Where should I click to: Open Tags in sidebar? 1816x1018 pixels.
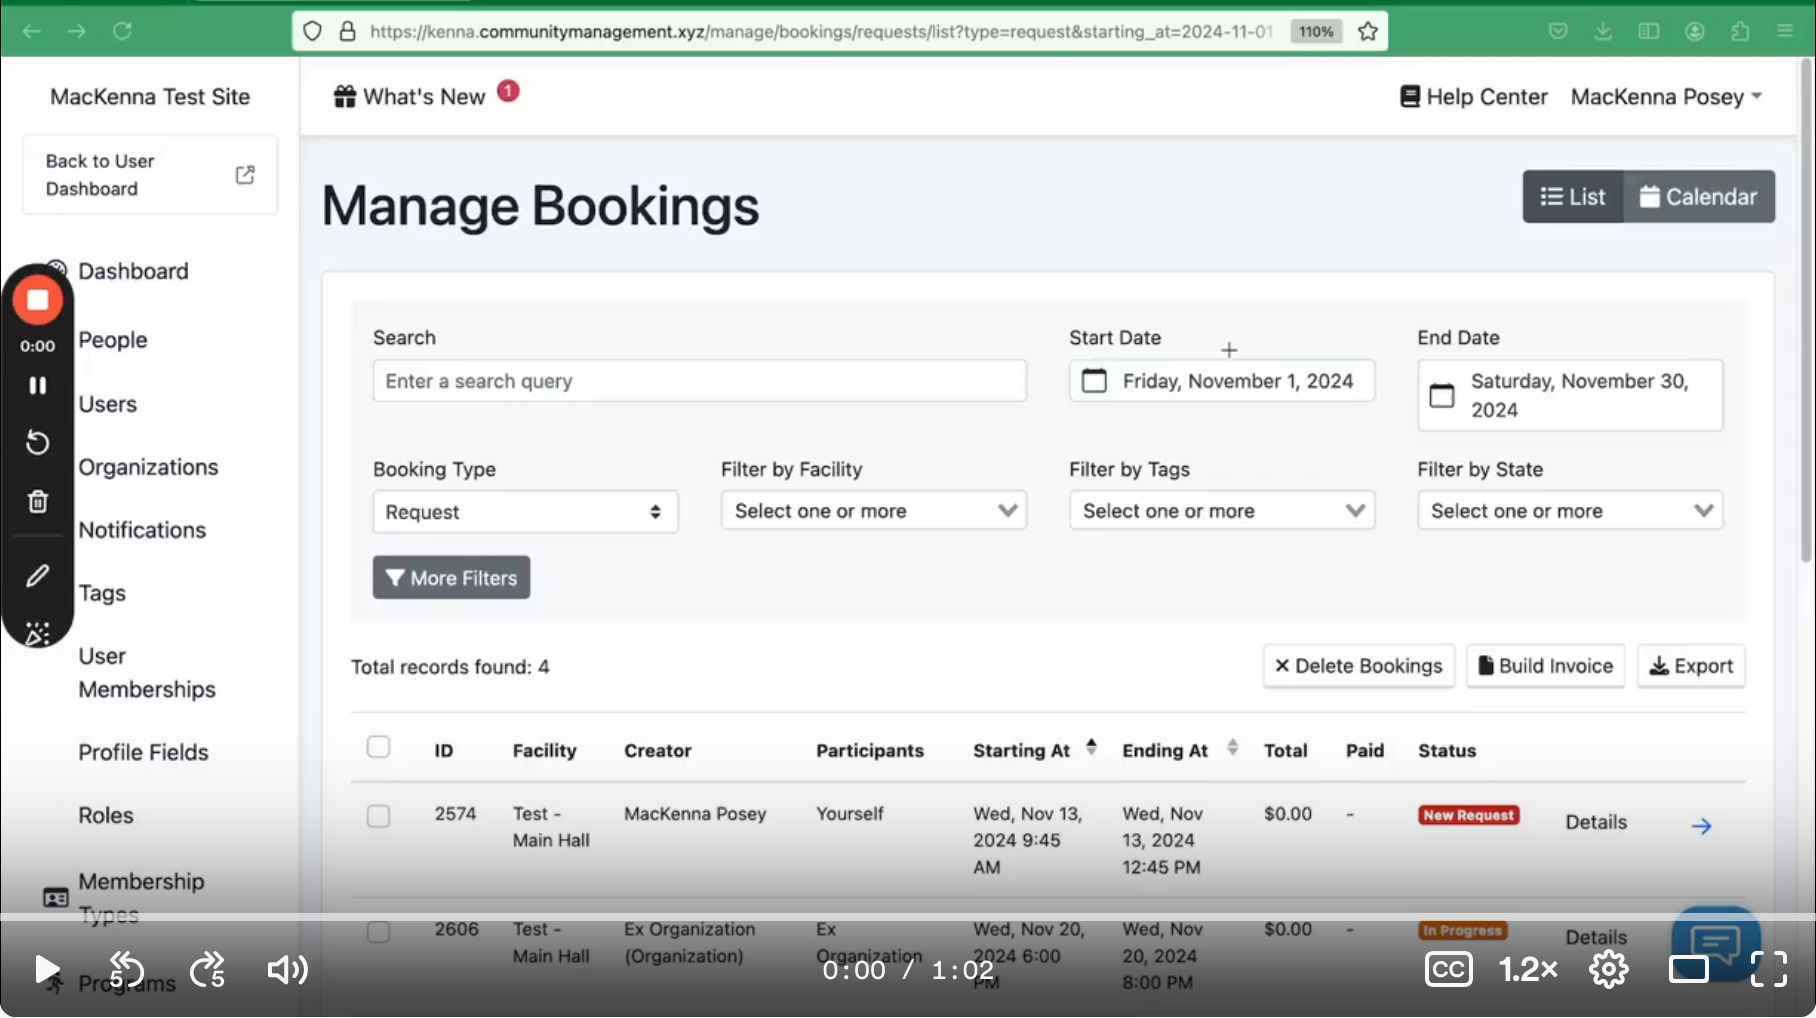click(102, 593)
